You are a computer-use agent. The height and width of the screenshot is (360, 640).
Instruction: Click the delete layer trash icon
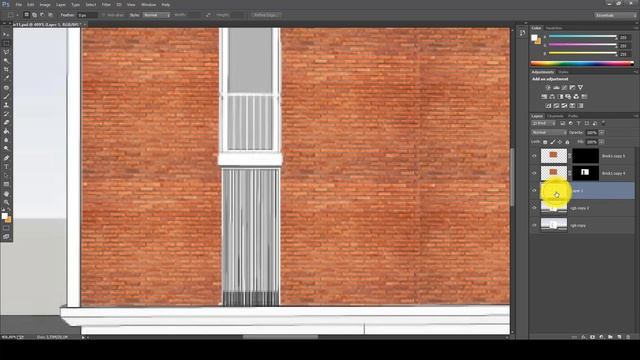pyautogui.click(x=628, y=337)
